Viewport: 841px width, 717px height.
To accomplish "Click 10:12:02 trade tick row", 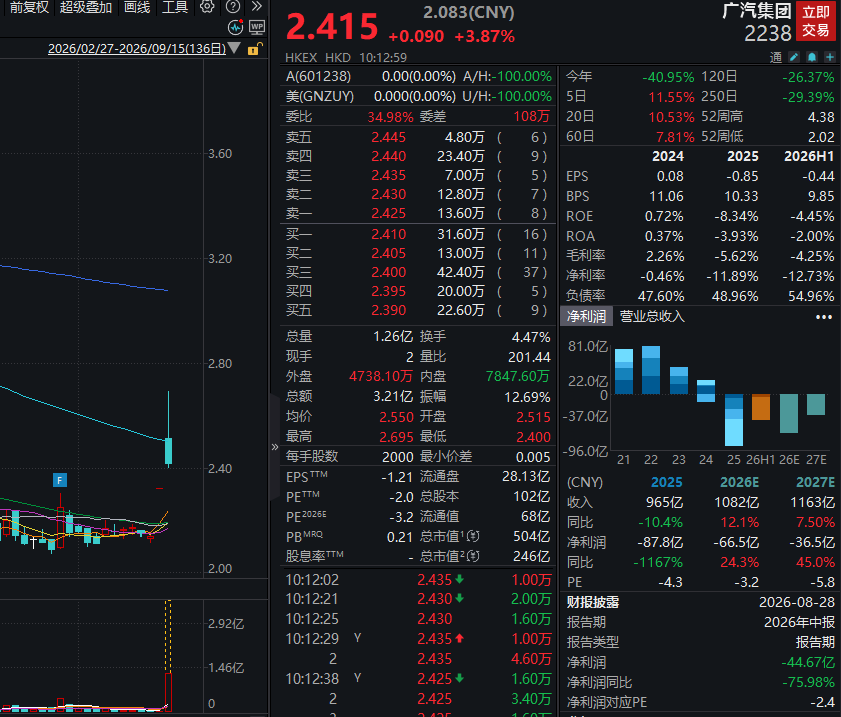I will [418, 580].
